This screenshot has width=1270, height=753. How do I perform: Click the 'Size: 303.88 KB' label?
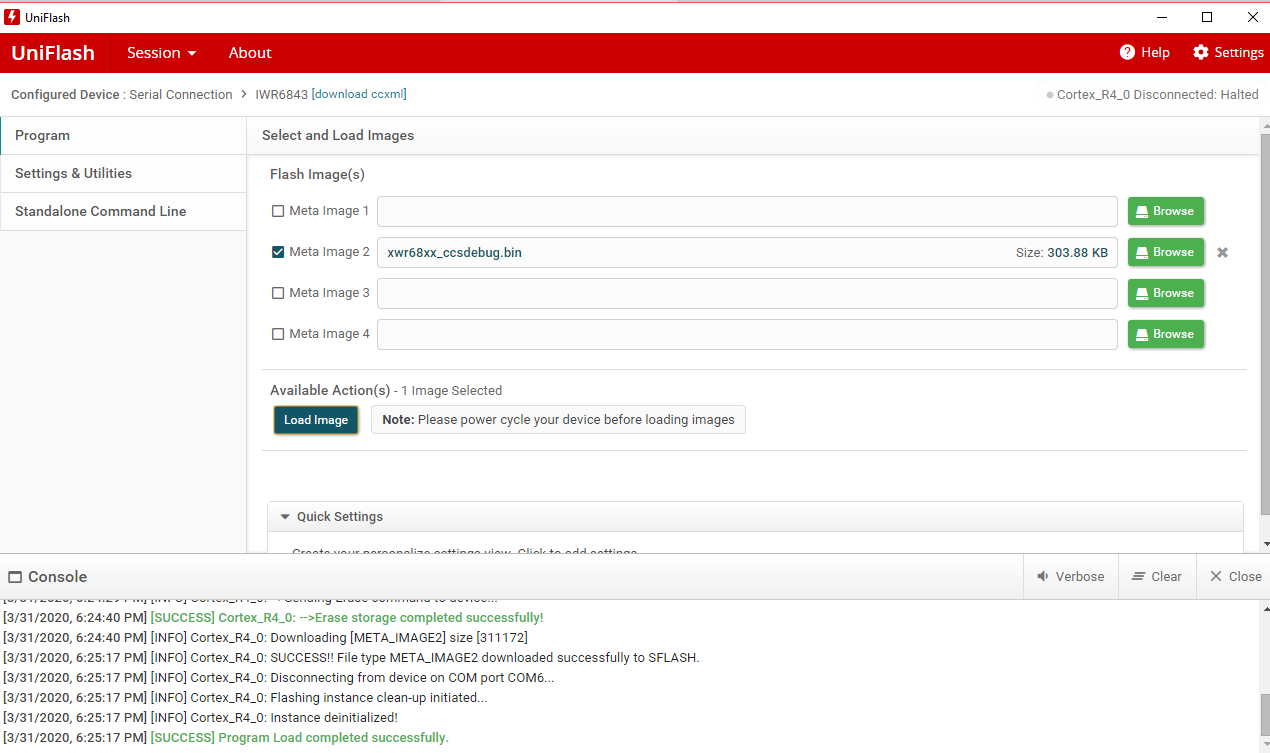[1062, 253]
